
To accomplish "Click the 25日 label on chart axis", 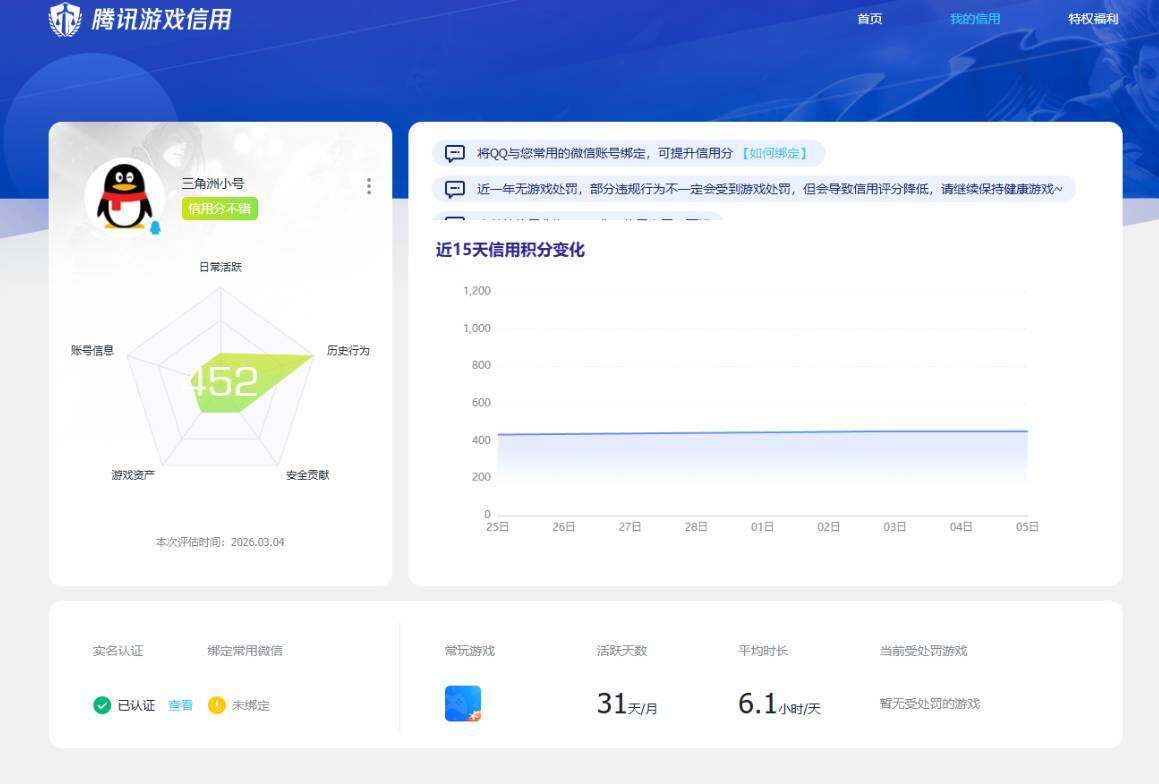I will coord(497,527).
